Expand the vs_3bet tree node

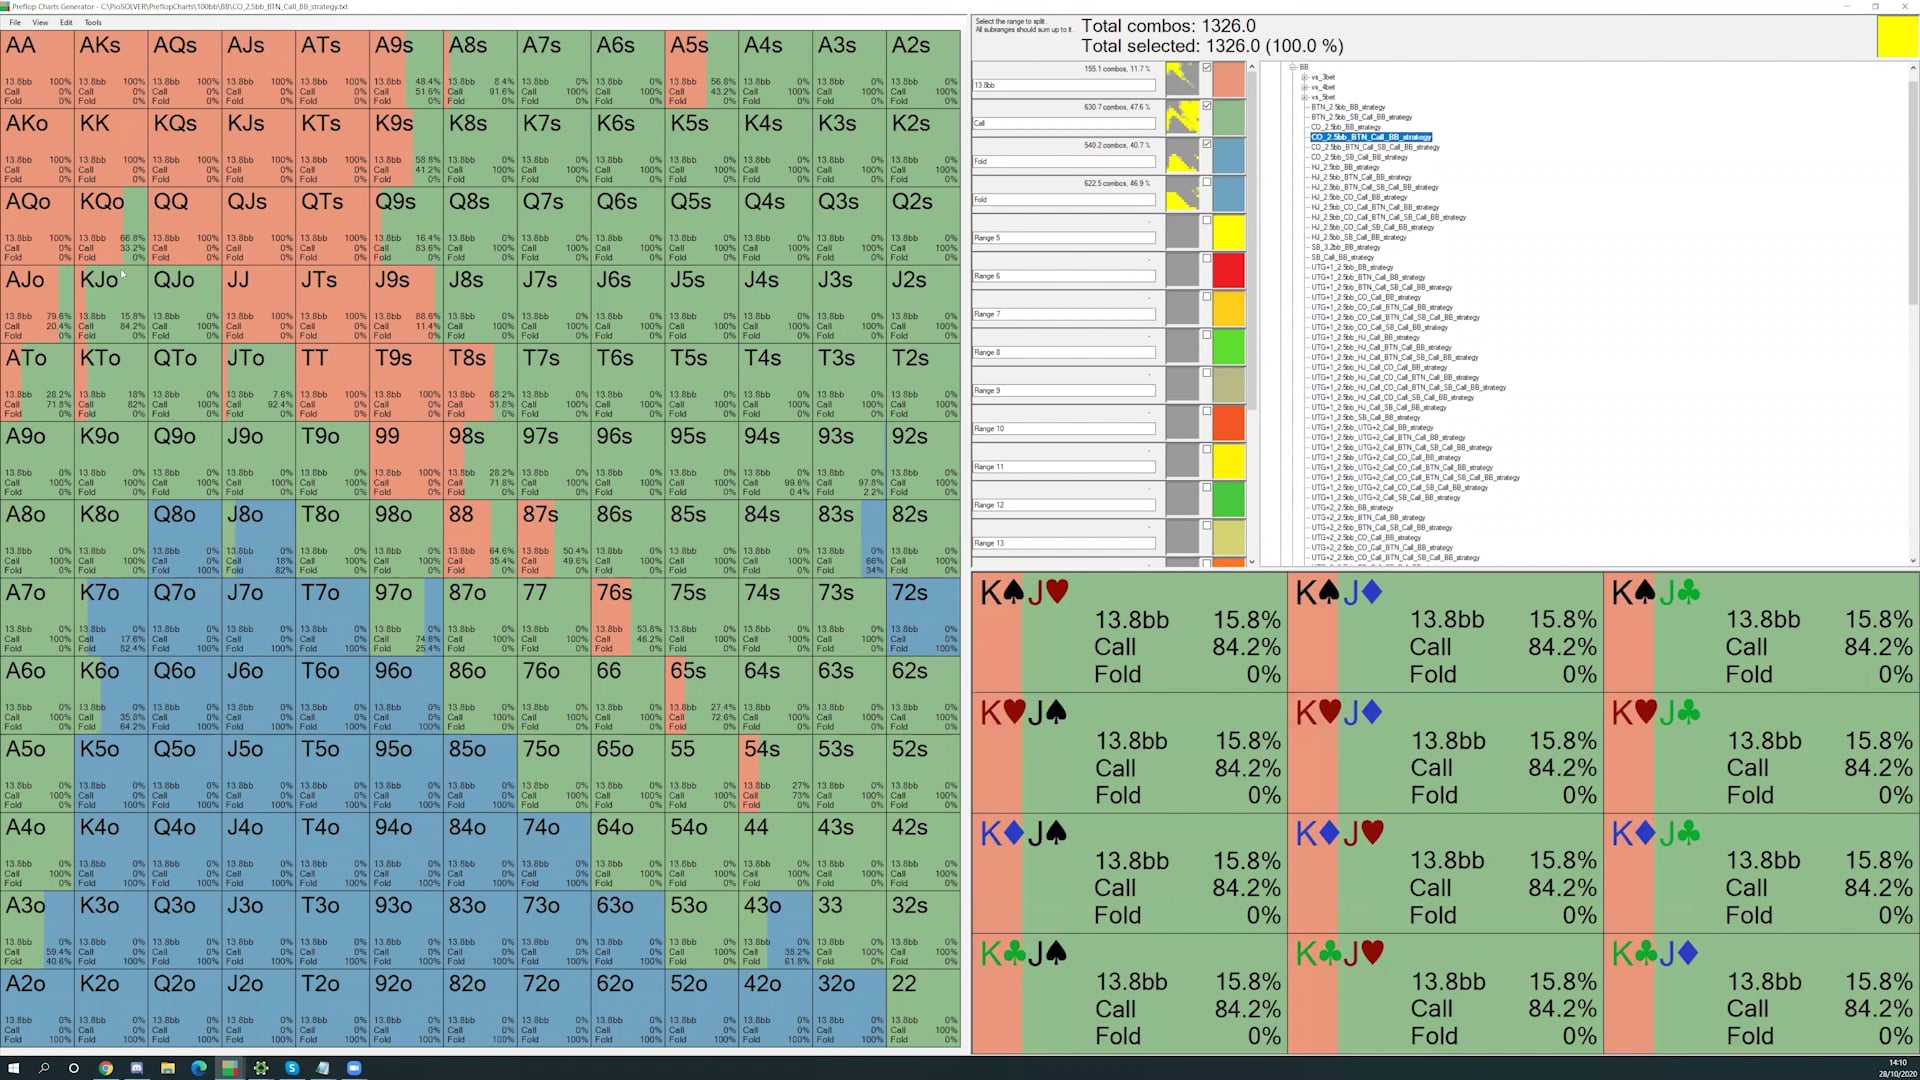click(x=1304, y=77)
